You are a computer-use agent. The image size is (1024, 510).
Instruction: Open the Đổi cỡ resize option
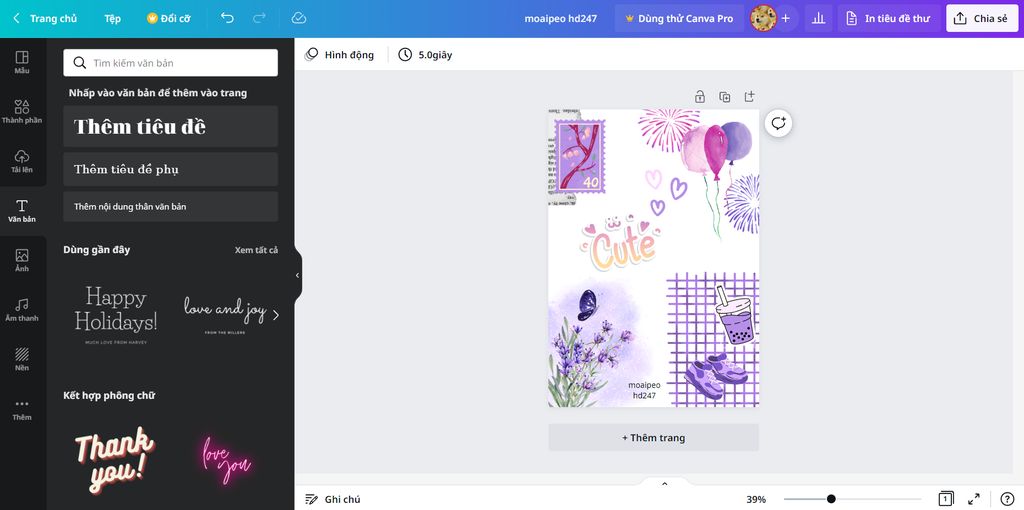tap(168, 18)
